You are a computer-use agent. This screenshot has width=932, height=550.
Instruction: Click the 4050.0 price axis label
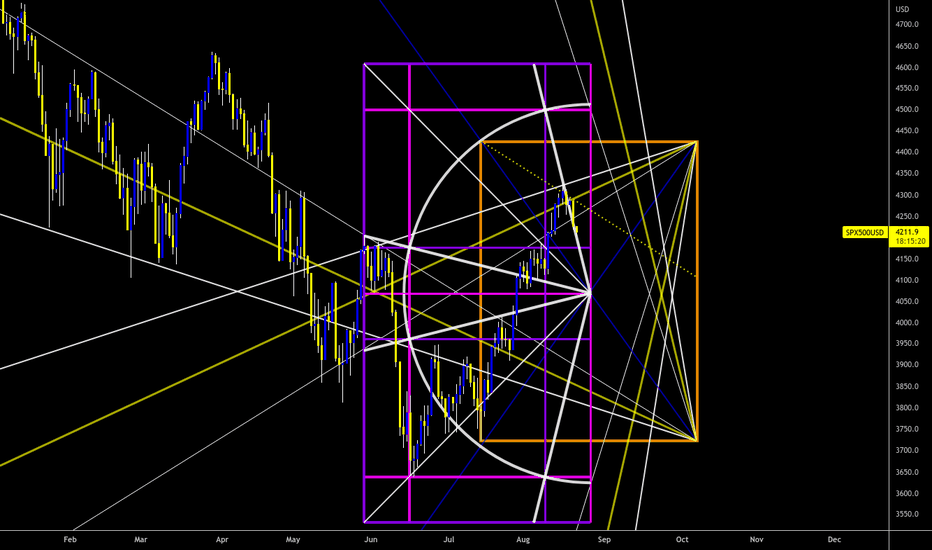[907, 301]
